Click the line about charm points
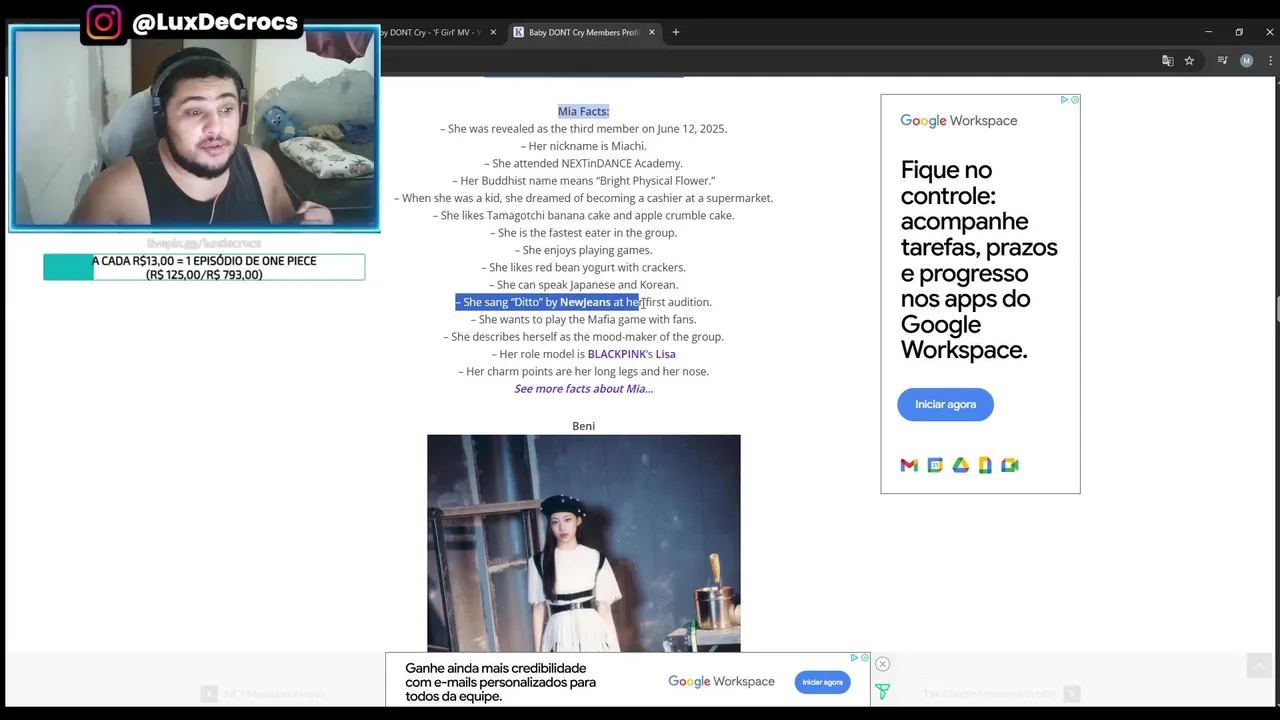Image resolution: width=1280 pixels, height=720 pixels. click(x=584, y=372)
